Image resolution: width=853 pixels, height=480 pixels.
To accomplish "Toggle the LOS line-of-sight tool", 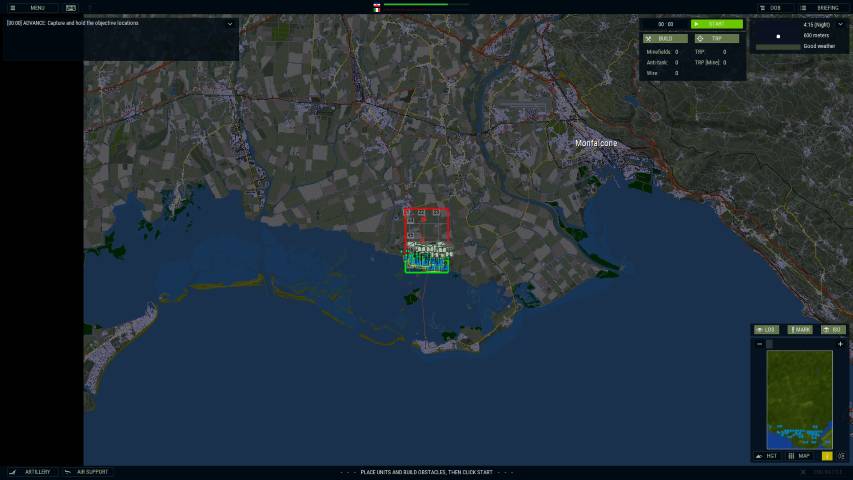I will pyautogui.click(x=766, y=329).
